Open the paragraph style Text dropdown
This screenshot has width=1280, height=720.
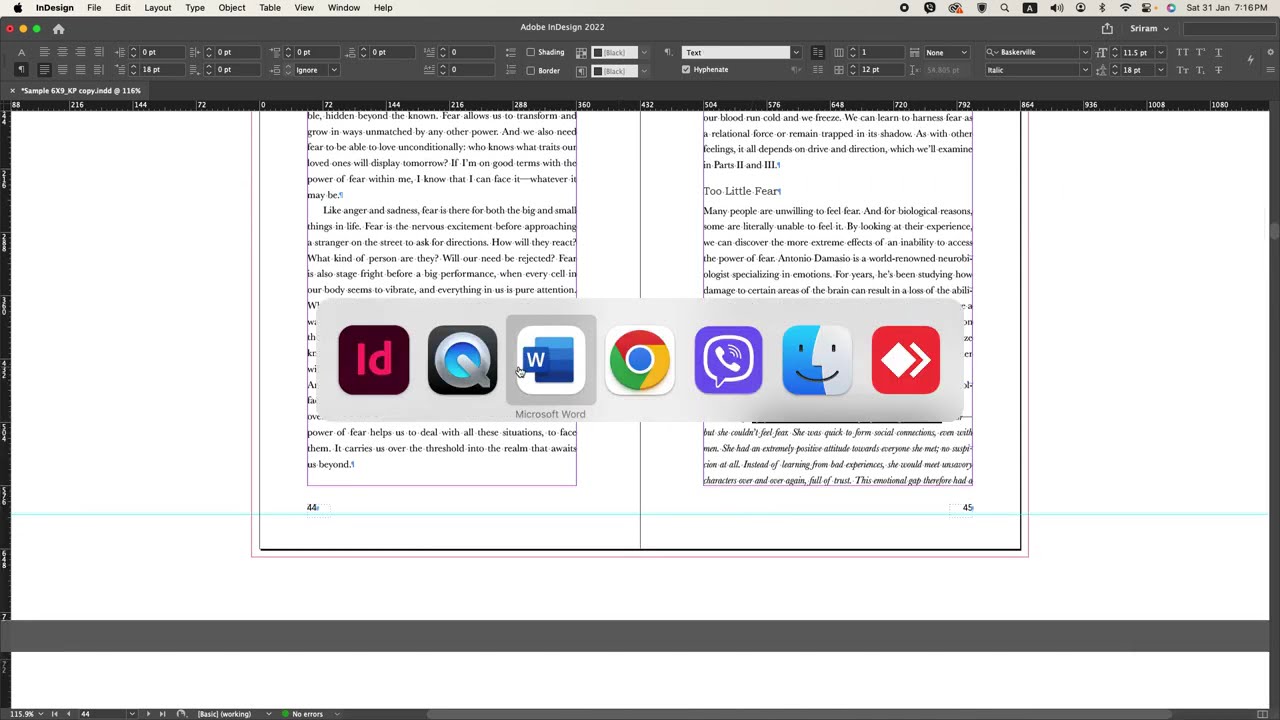pos(796,52)
